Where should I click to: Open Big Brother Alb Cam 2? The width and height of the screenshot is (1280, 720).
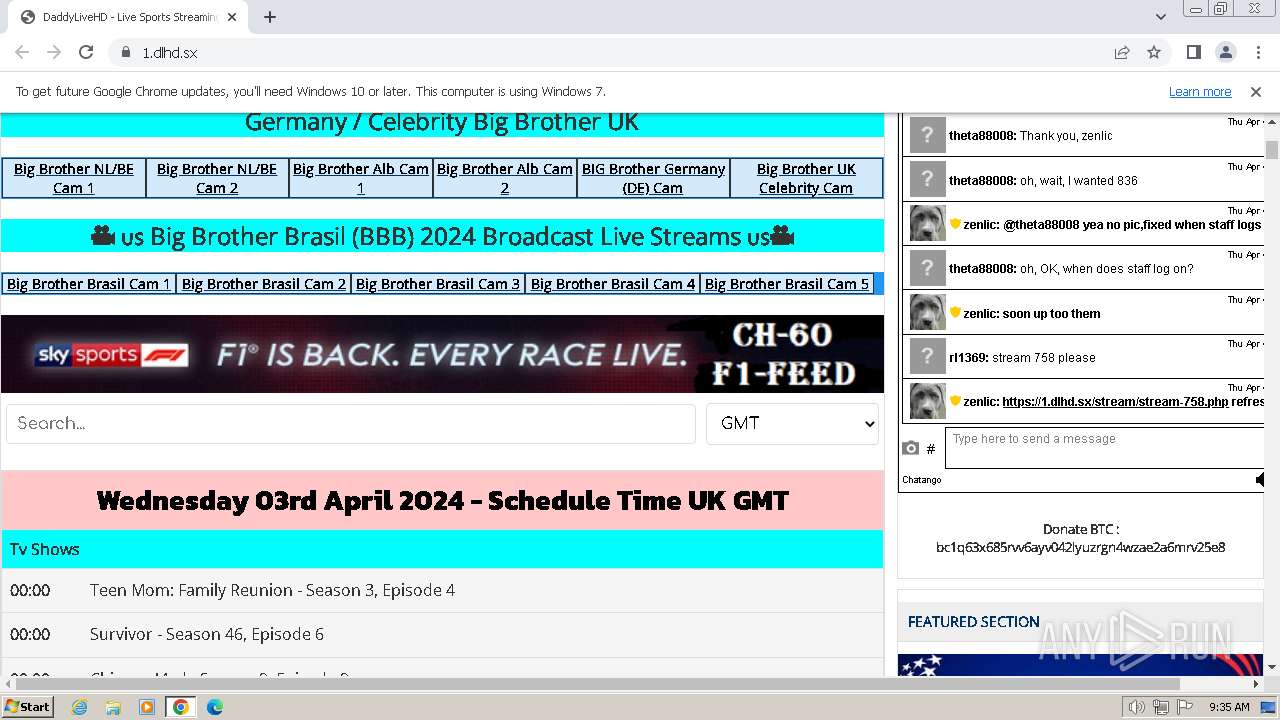[x=504, y=178]
